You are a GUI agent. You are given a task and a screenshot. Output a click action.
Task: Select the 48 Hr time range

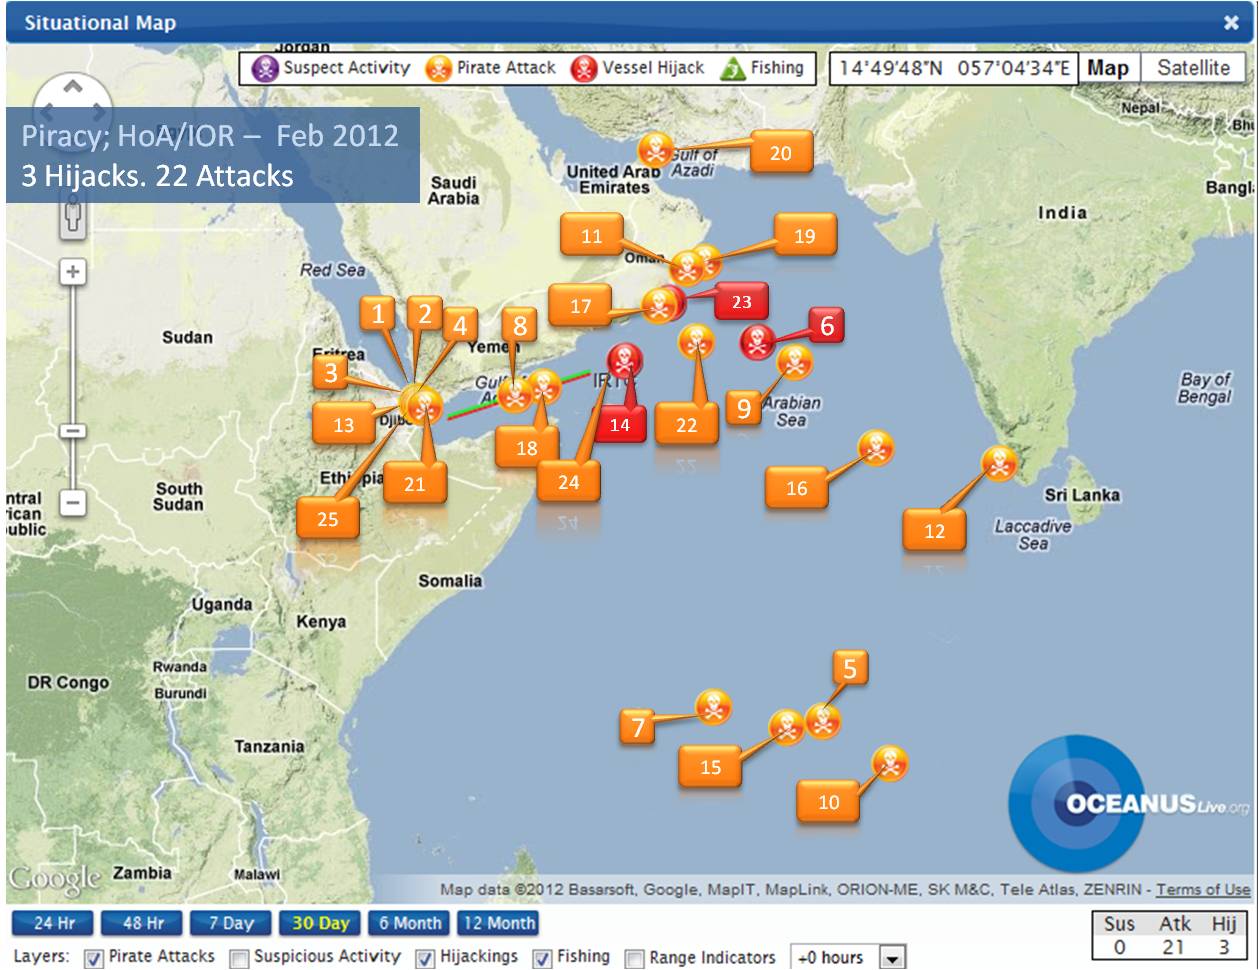(143, 923)
